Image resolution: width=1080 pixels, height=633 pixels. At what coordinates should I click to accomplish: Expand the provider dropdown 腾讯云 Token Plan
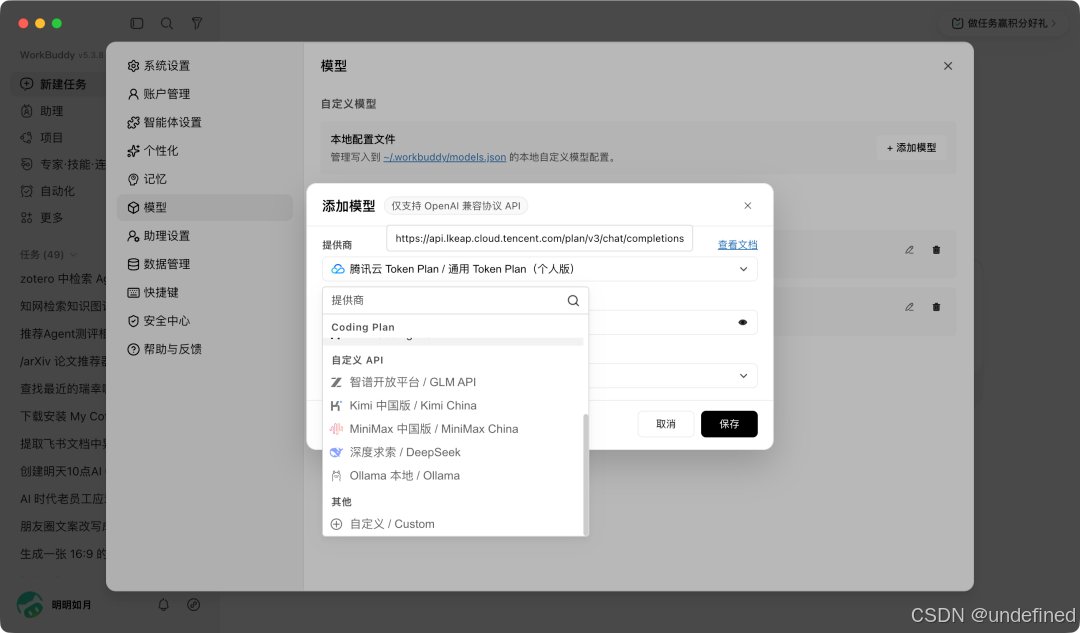click(x=539, y=269)
